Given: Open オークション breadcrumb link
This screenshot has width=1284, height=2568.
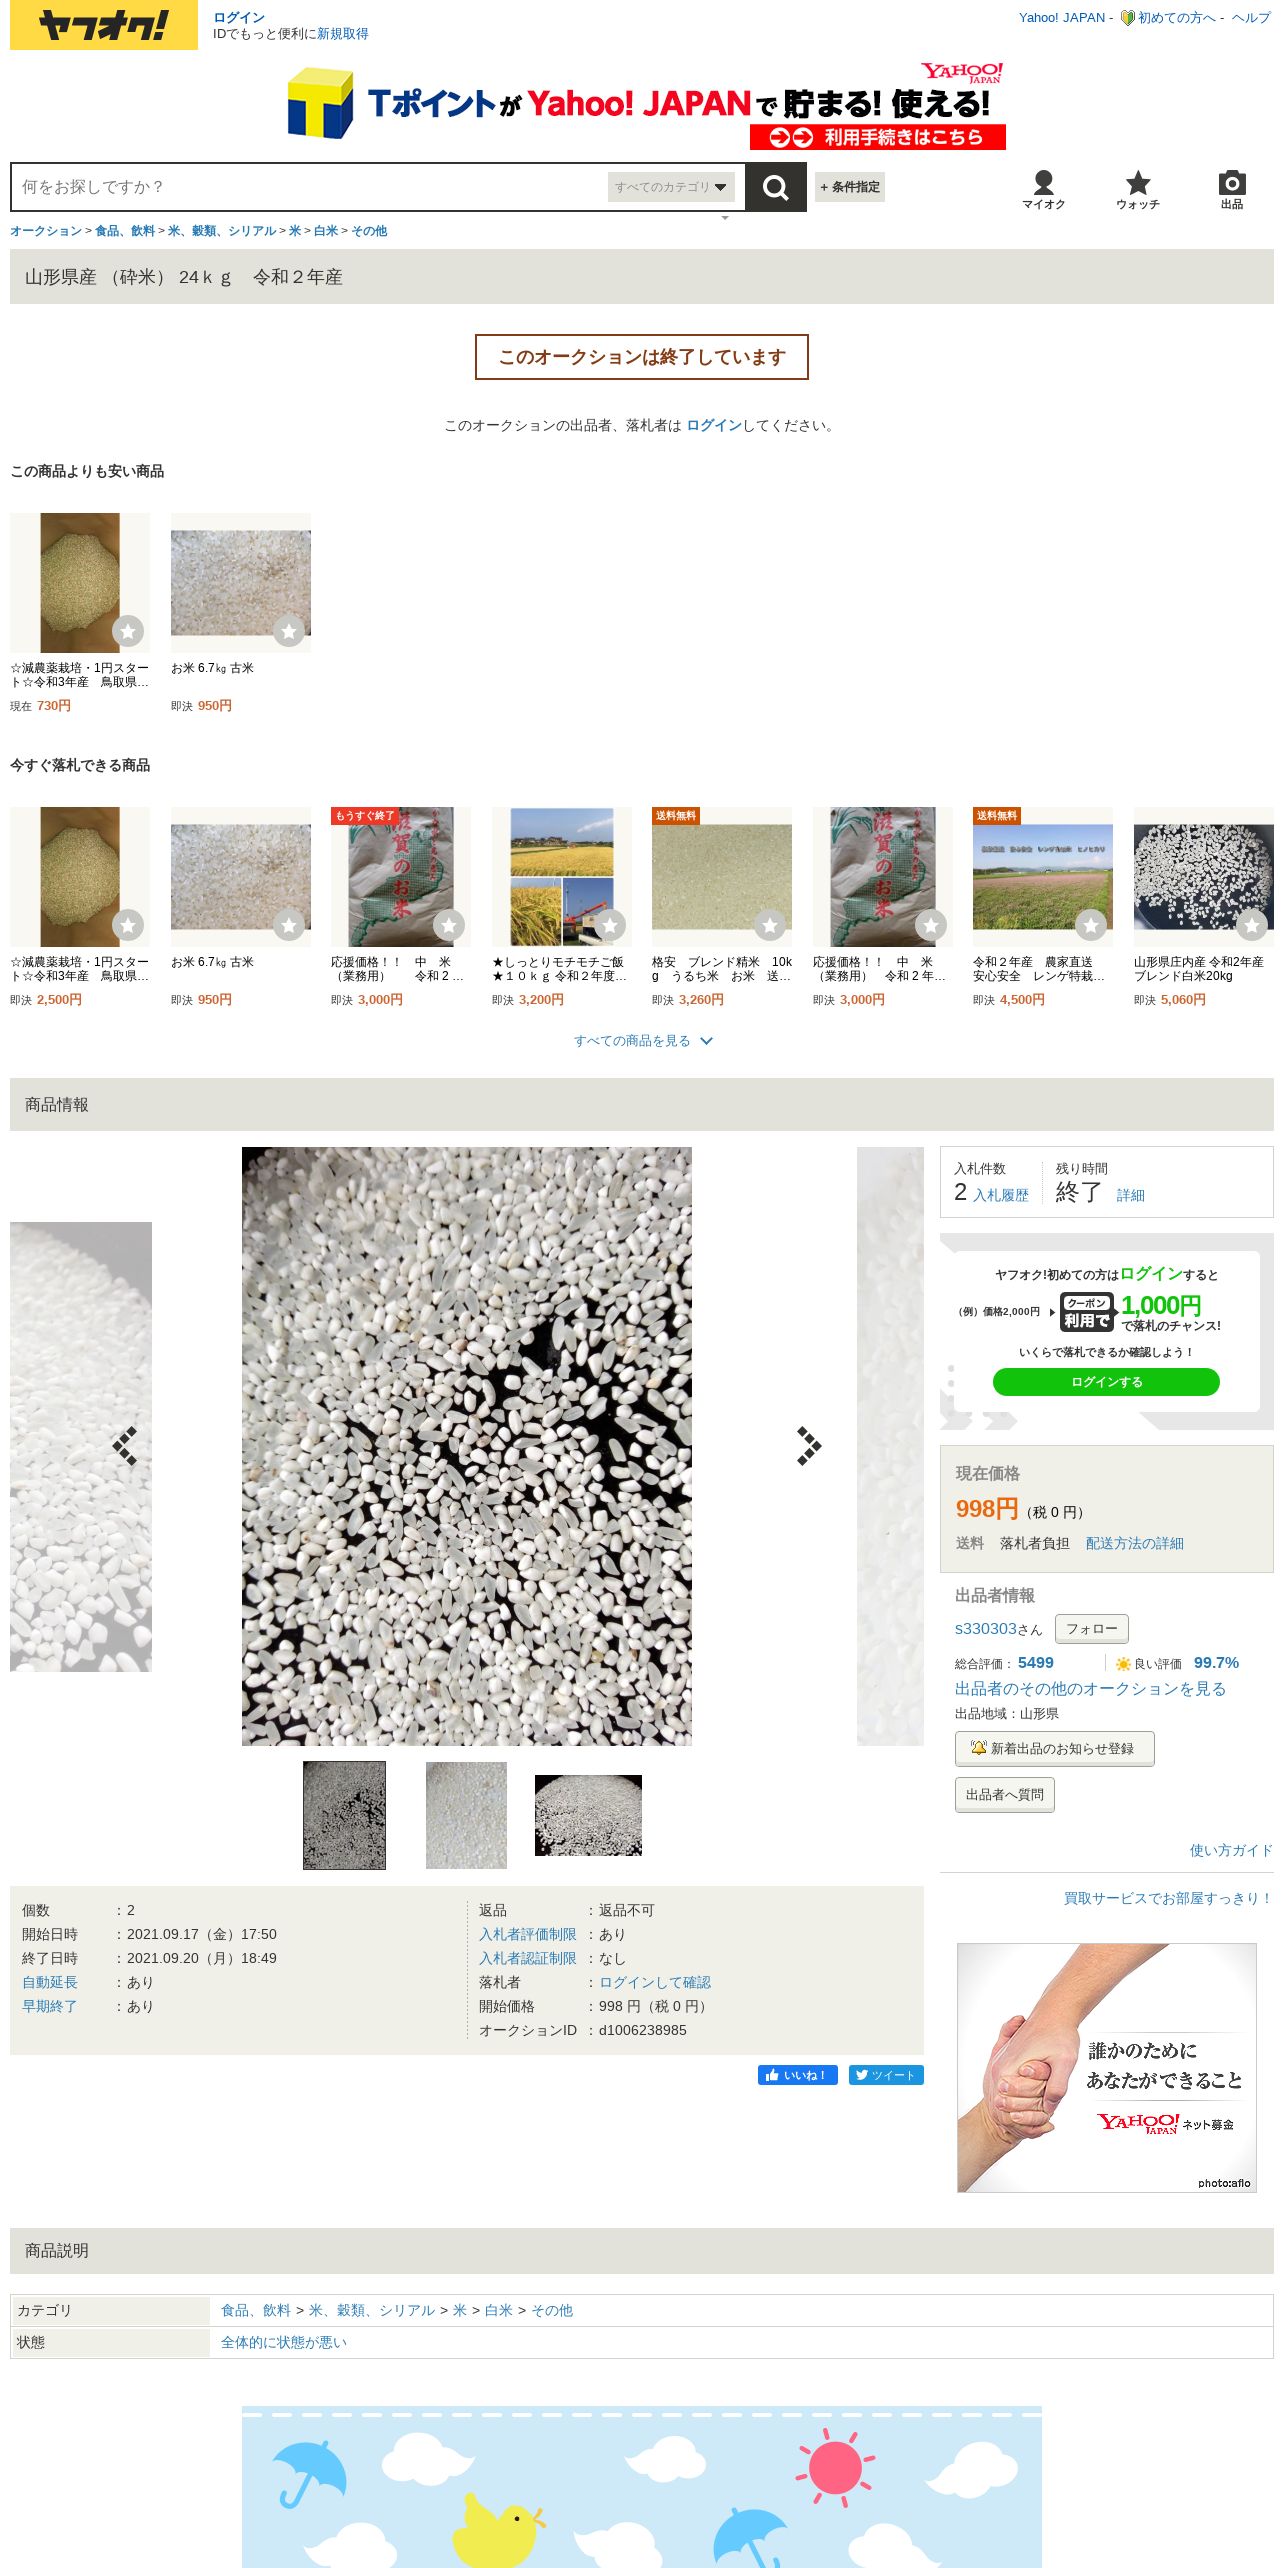Looking at the screenshot, I should pyautogui.click(x=46, y=231).
